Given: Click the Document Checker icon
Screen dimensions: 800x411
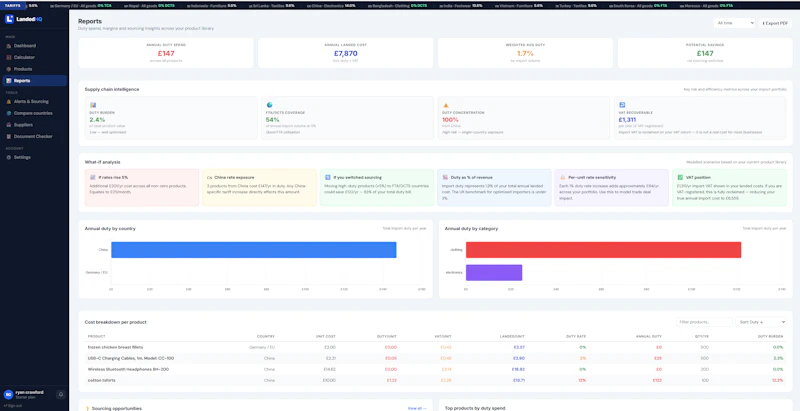Looking at the screenshot, I should point(9,137).
